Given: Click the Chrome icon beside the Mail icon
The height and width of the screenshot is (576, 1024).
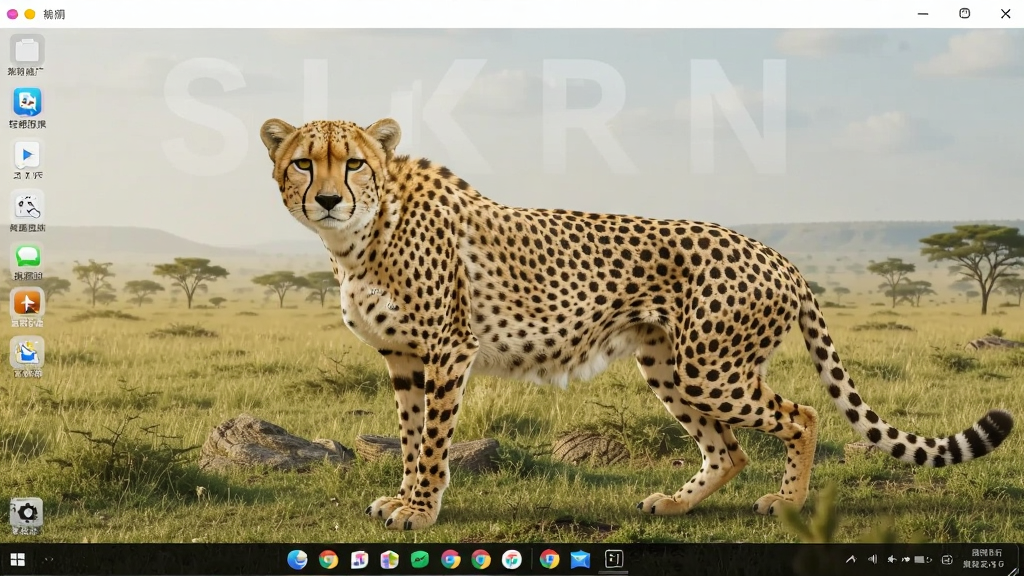Looking at the screenshot, I should [x=549, y=560].
